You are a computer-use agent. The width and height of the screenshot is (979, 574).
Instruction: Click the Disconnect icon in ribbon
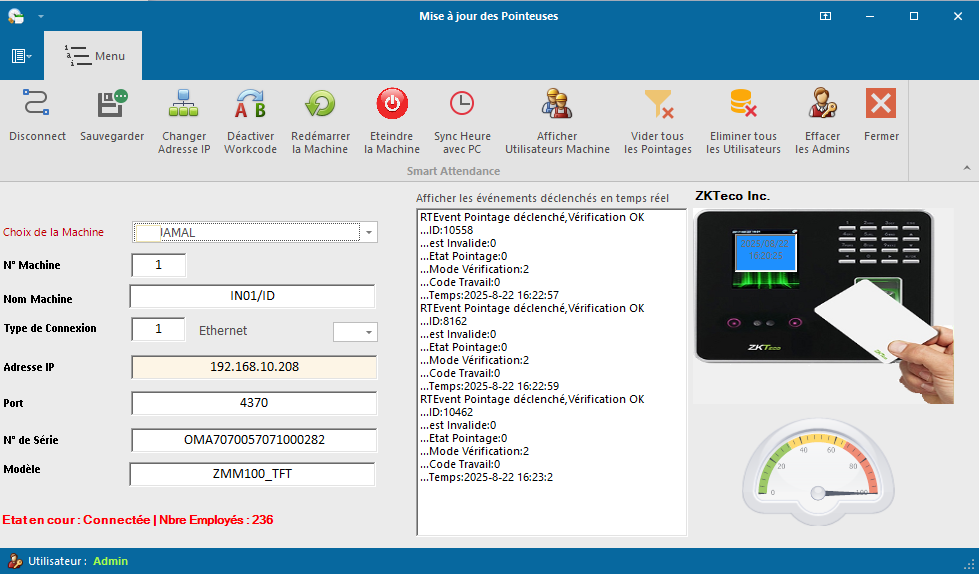point(37,104)
